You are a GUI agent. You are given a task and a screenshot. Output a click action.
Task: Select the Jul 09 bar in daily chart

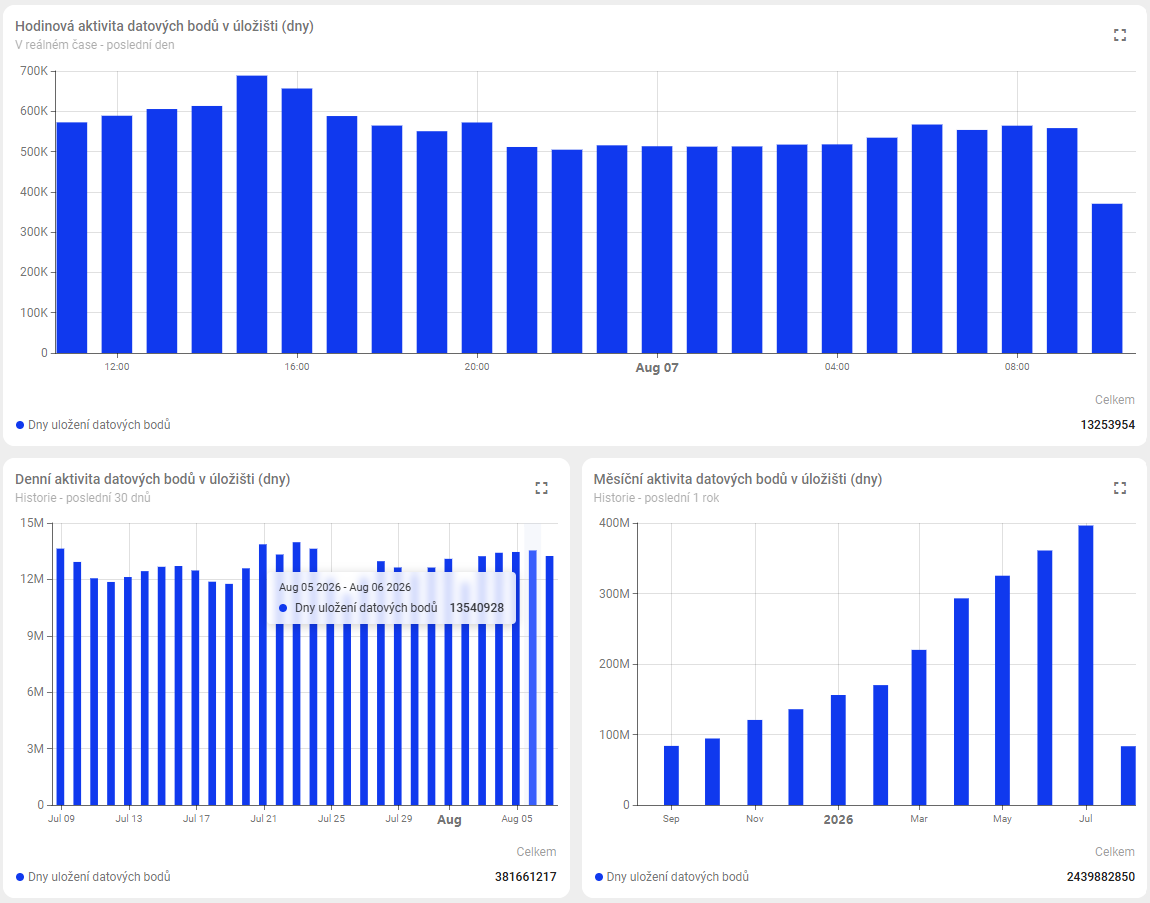coord(61,676)
